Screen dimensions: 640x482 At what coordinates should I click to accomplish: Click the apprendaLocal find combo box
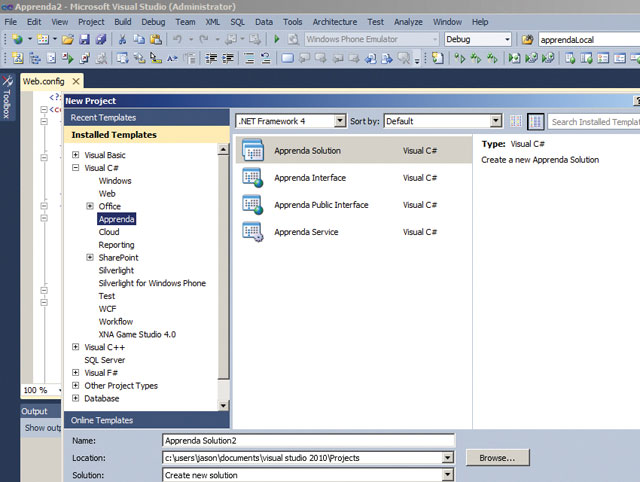[x=589, y=40]
